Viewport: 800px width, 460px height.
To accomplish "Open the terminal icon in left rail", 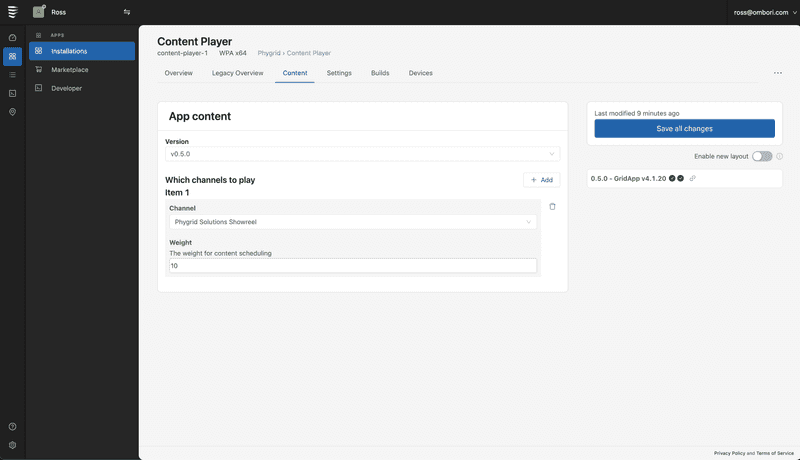I will pos(12,93).
